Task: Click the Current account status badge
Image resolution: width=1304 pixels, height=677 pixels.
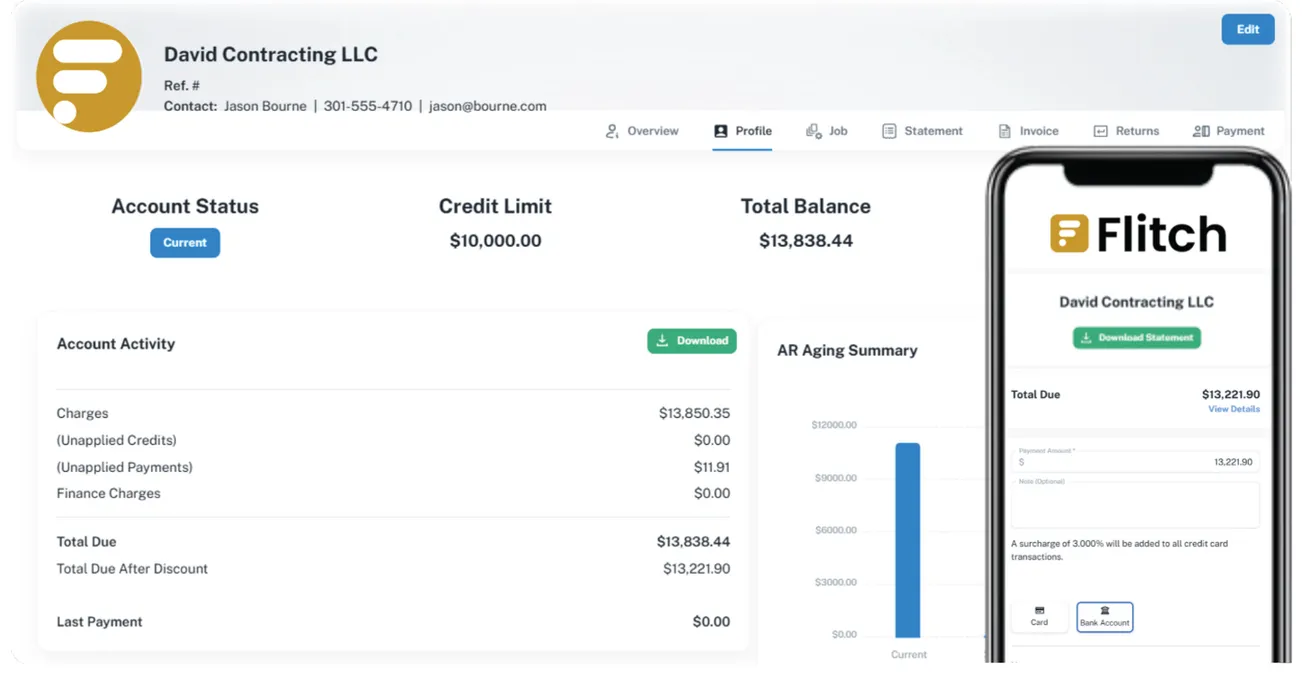Action: (x=184, y=242)
